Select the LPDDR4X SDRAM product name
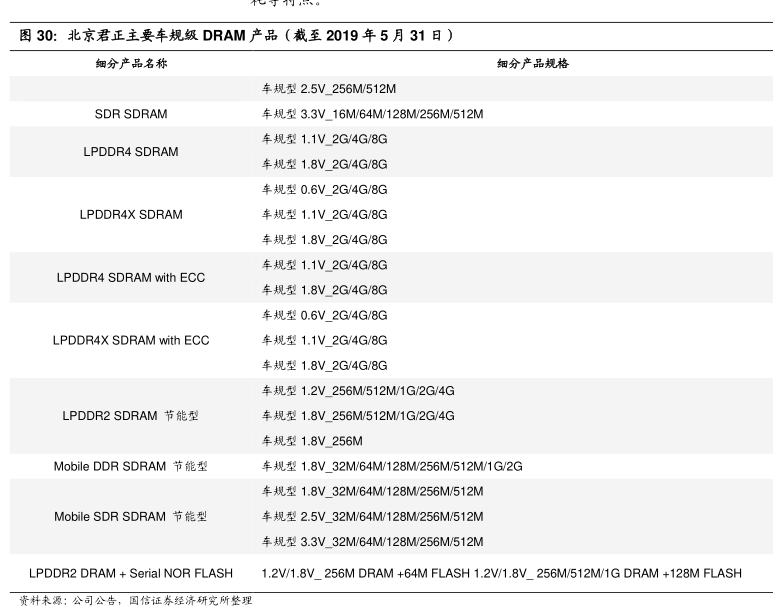 tap(131, 215)
